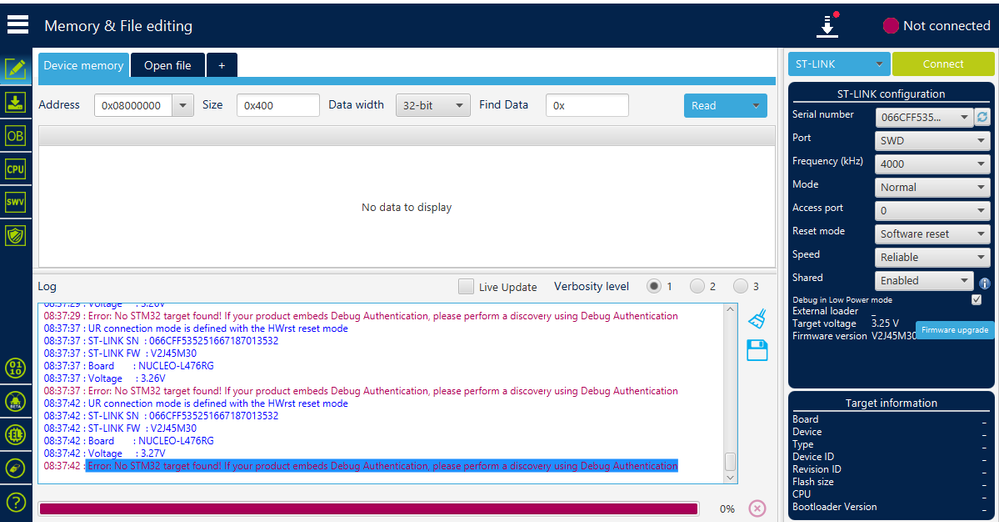Image resolution: width=999 pixels, height=522 pixels.
Task: Open the Frequency 4000 dropdown
Action: pyautogui.click(x=933, y=164)
